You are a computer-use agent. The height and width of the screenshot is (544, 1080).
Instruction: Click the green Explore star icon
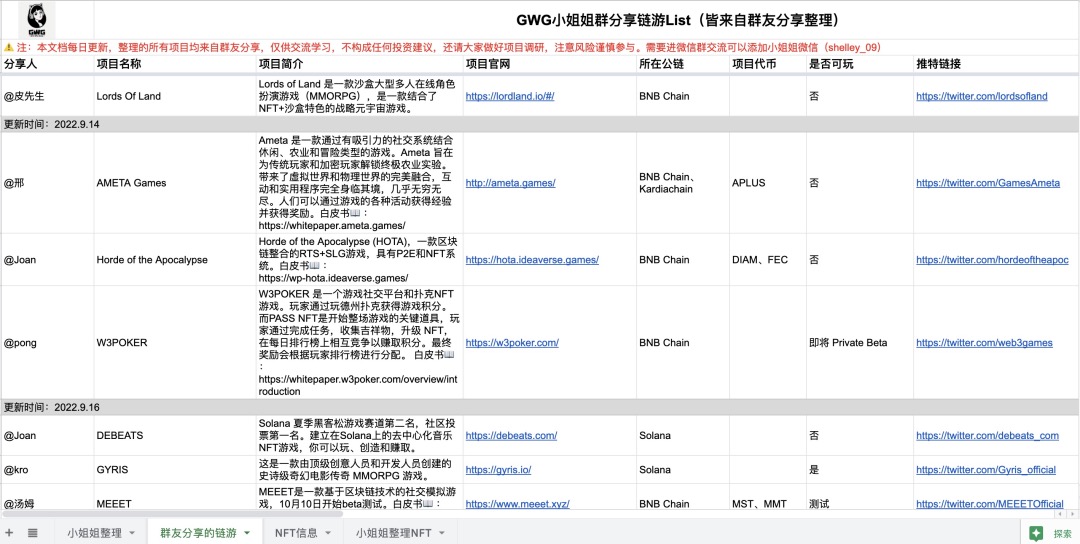click(1035, 533)
